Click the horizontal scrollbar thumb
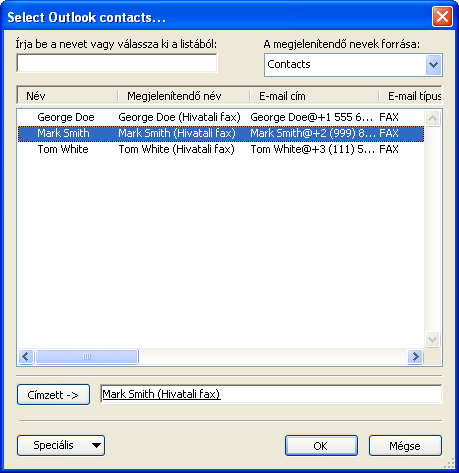The image size is (459, 473). pos(87,357)
